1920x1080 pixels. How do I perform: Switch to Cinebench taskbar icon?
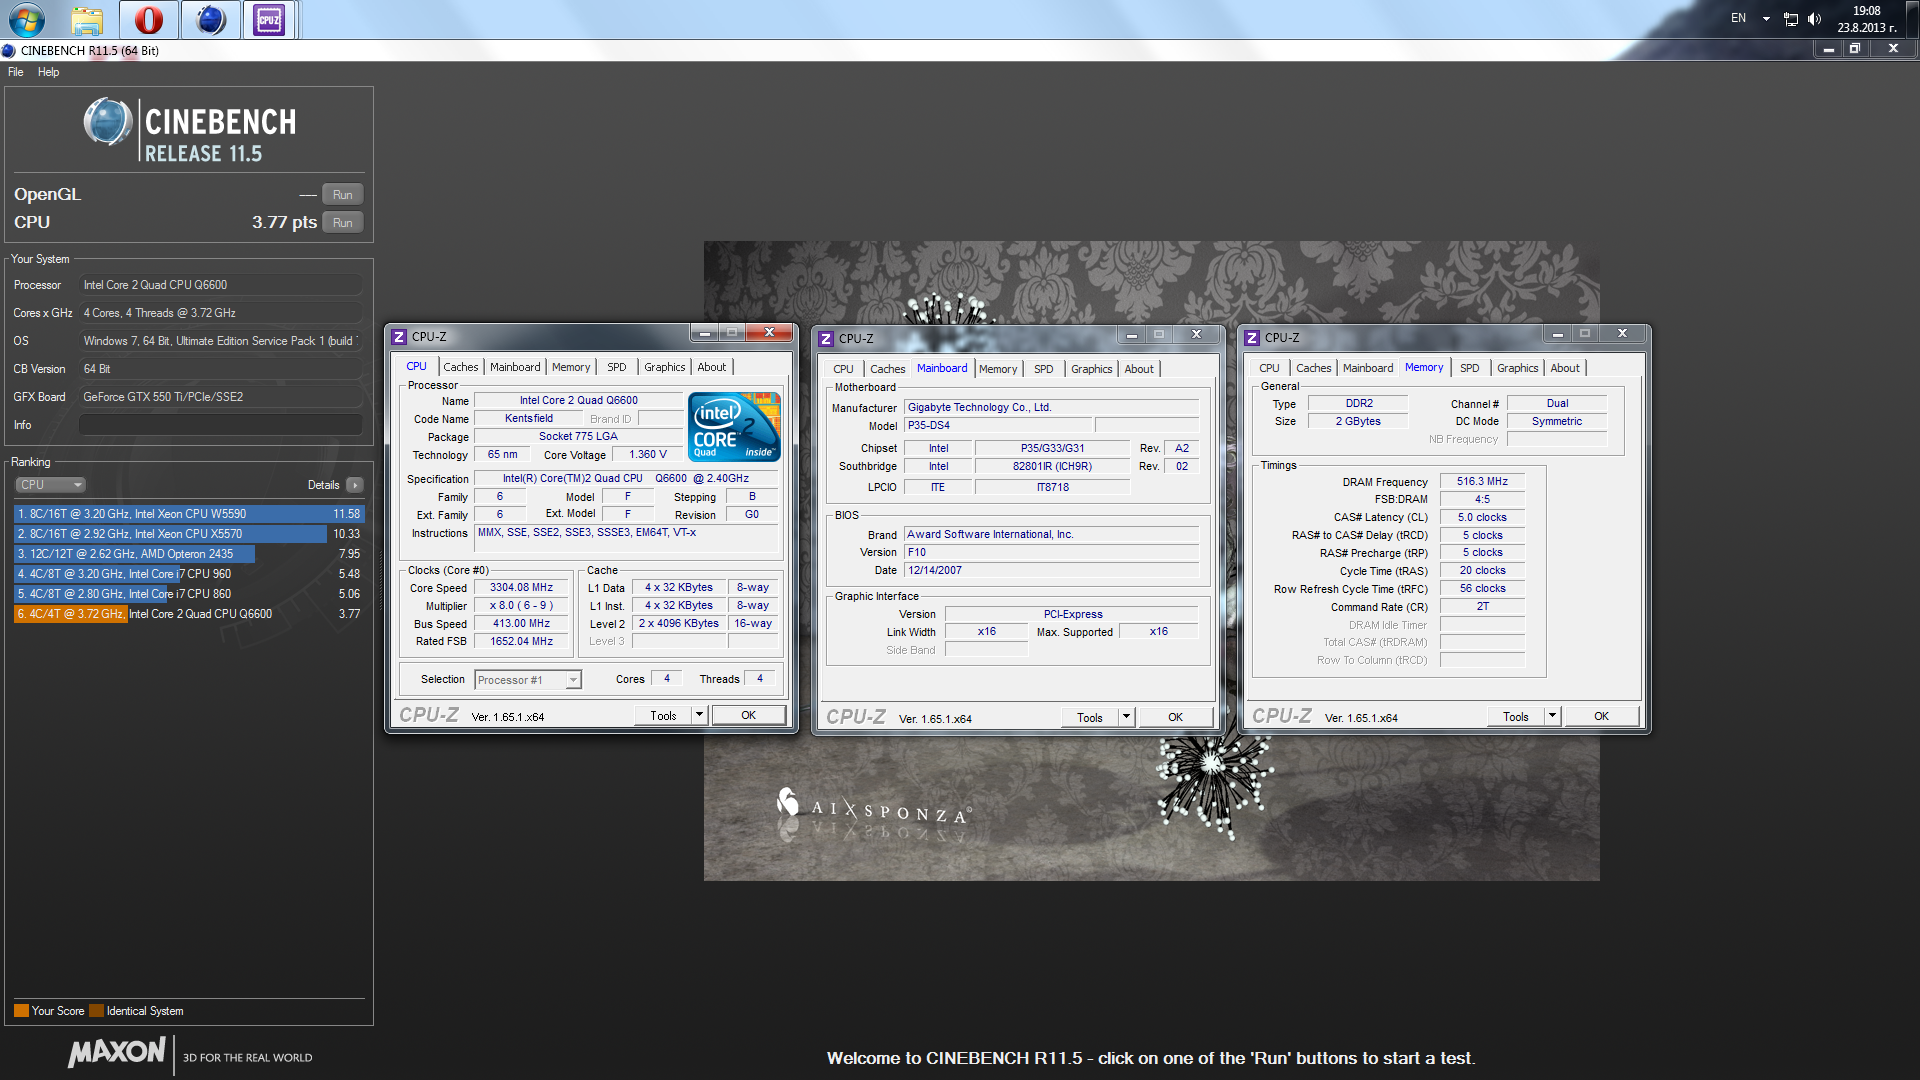pyautogui.click(x=211, y=19)
